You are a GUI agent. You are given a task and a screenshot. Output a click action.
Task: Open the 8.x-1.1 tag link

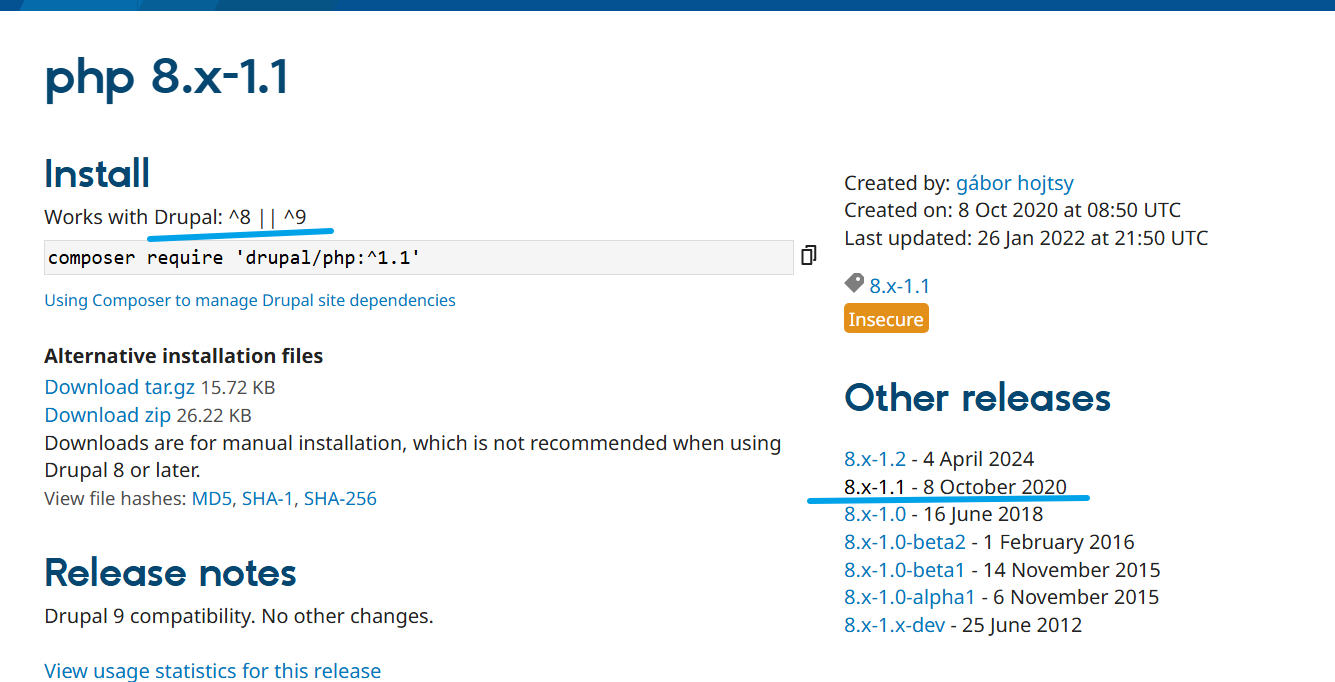tap(899, 286)
